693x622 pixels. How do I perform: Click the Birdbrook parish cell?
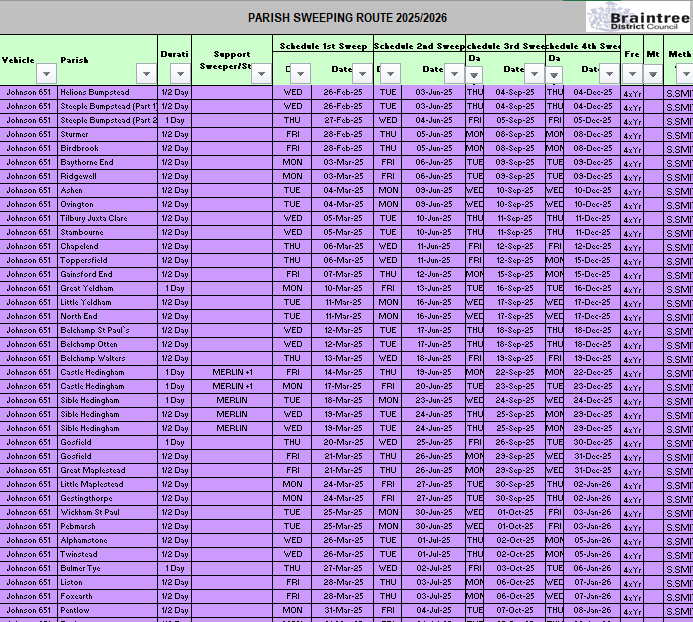click(107, 148)
